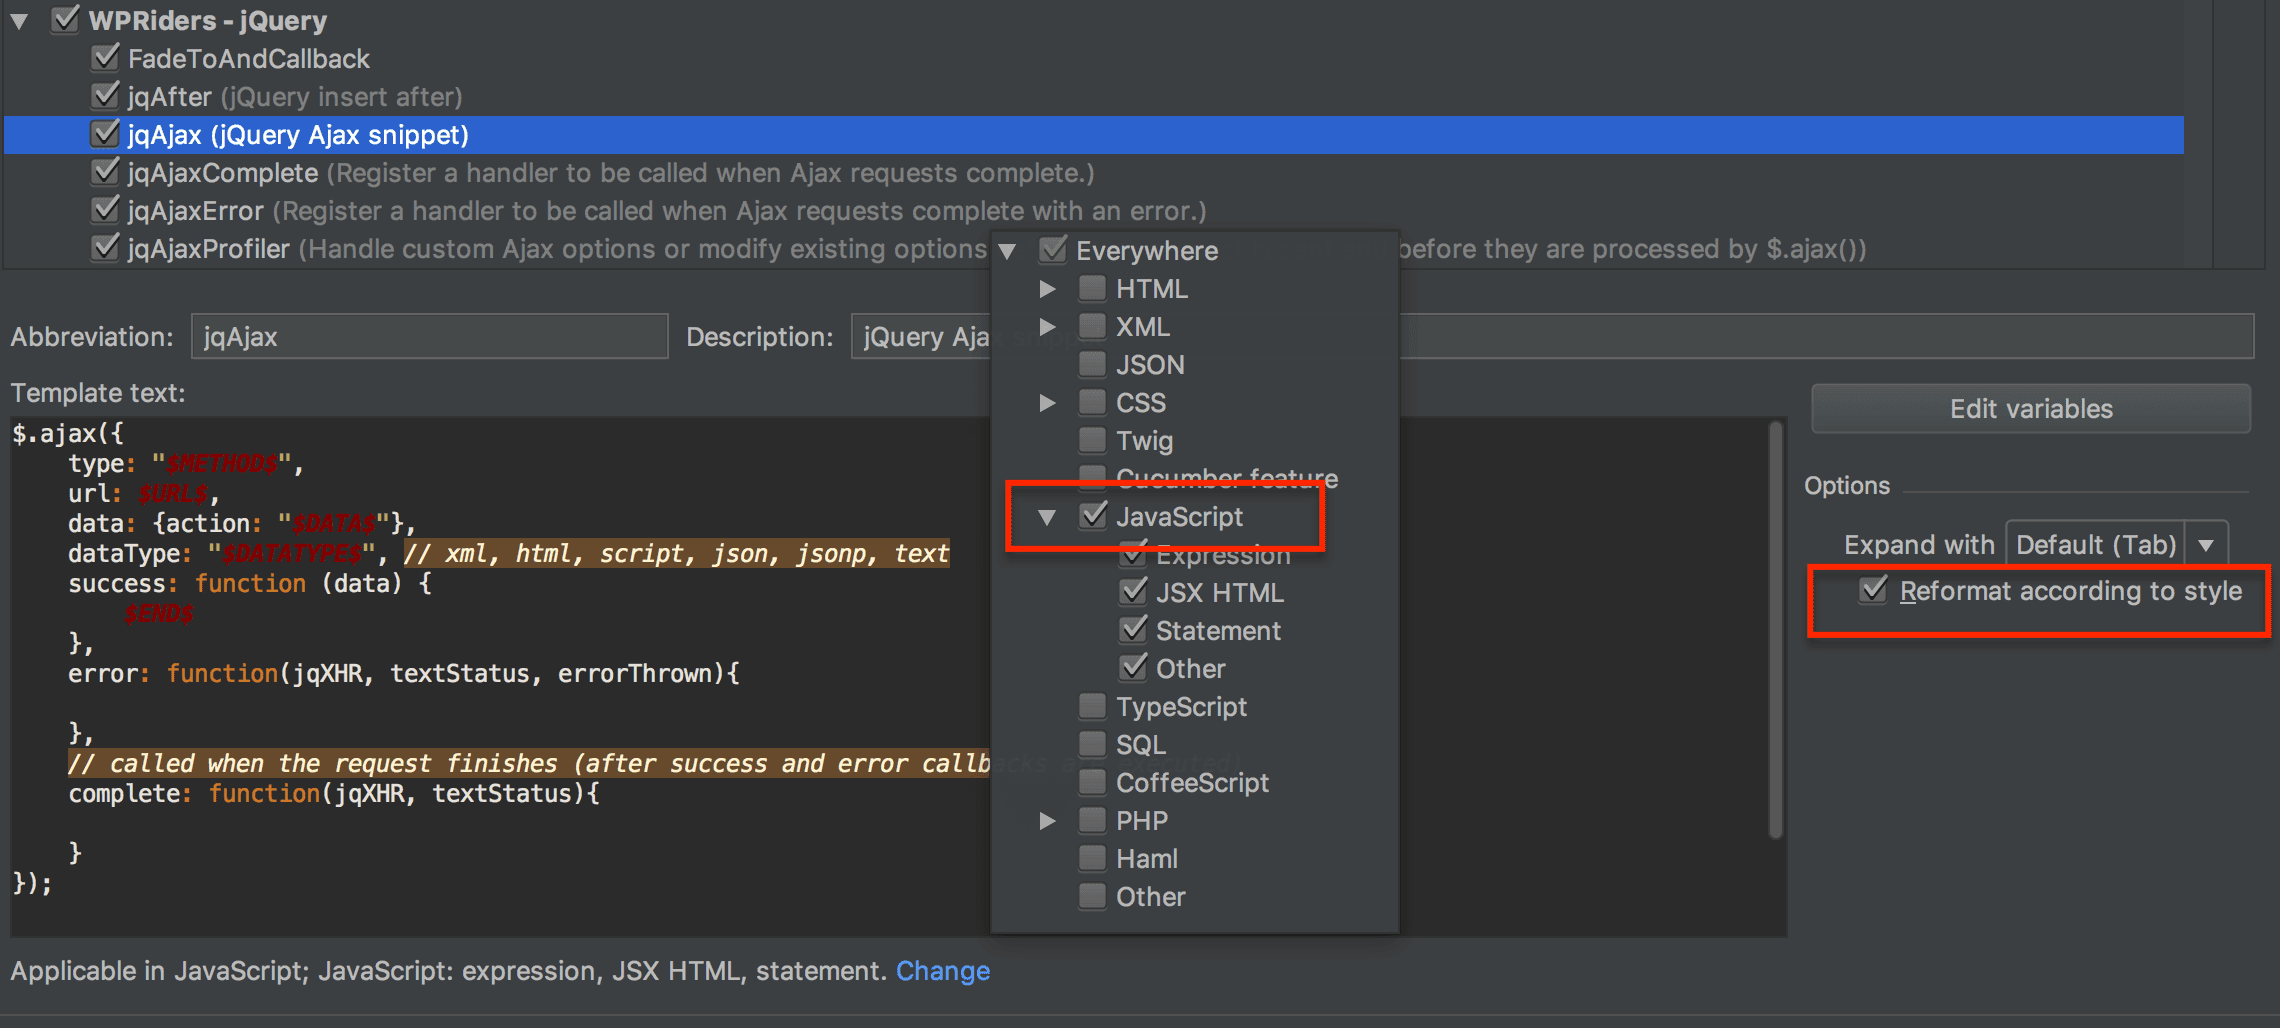The height and width of the screenshot is (1028, 2280).
Task: Select the FadeToAndCallback template row
Action: 1094,59
